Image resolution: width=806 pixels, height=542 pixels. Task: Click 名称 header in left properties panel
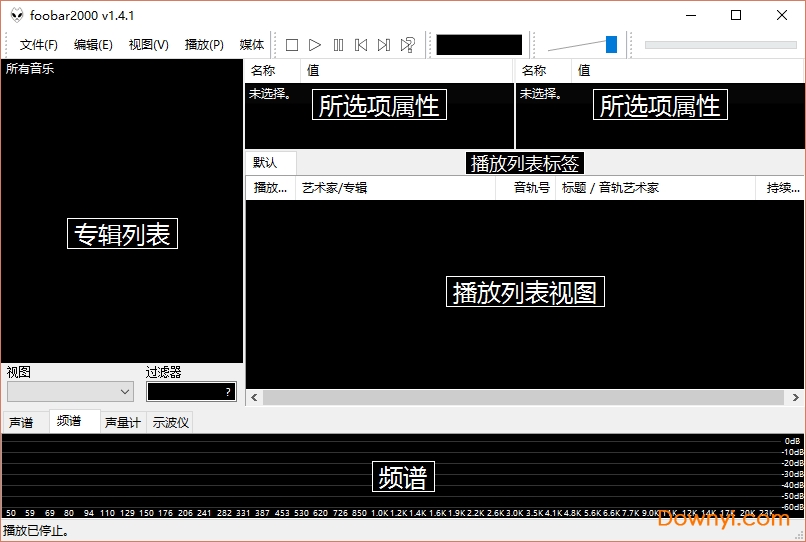[x=272, y=70]
